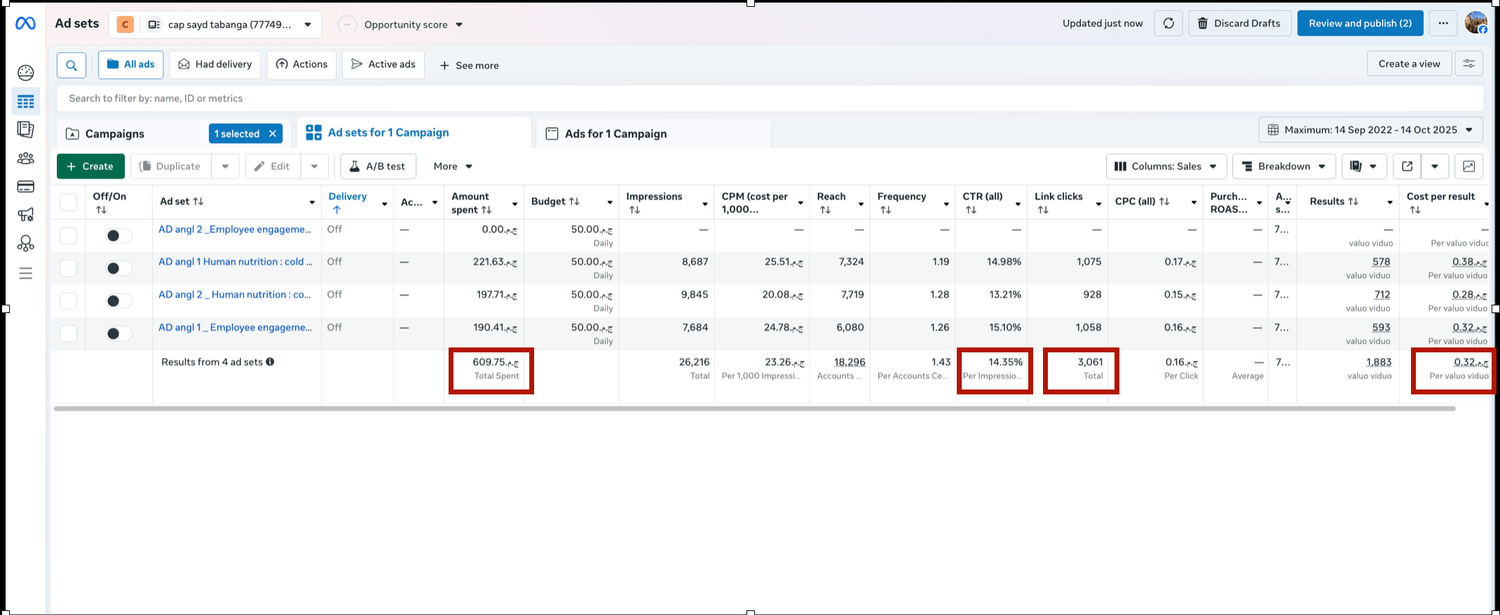1500x615 pixels.
Task: Click the Advertising megaphone sidebar icon
Action: point(25,215)
